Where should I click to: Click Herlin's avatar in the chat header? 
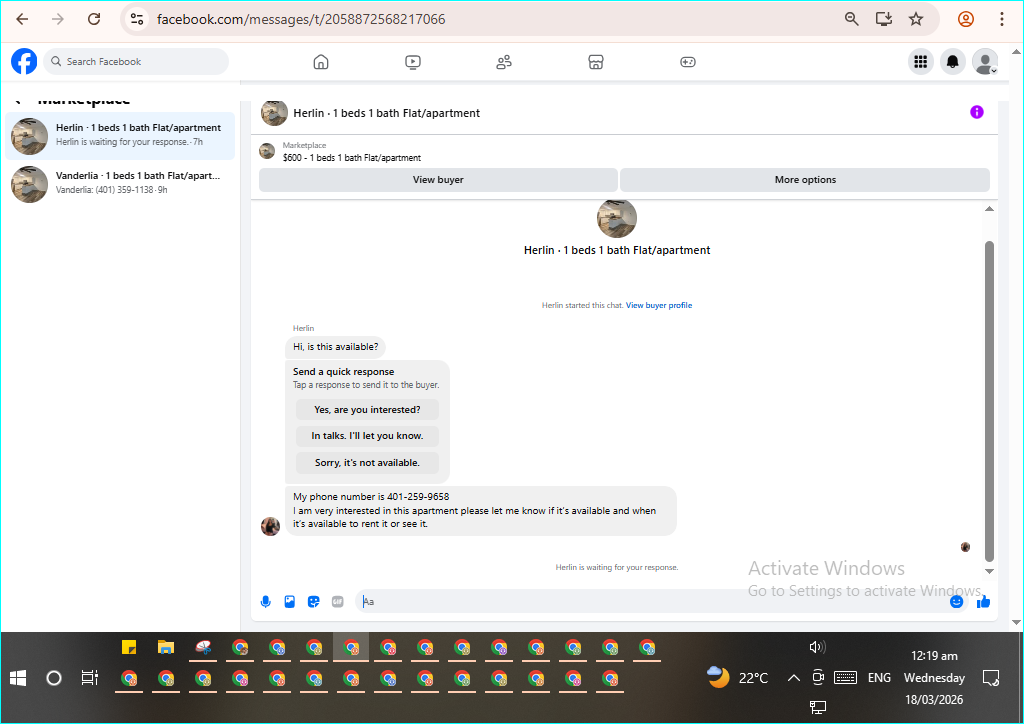[x=274, y=113]
